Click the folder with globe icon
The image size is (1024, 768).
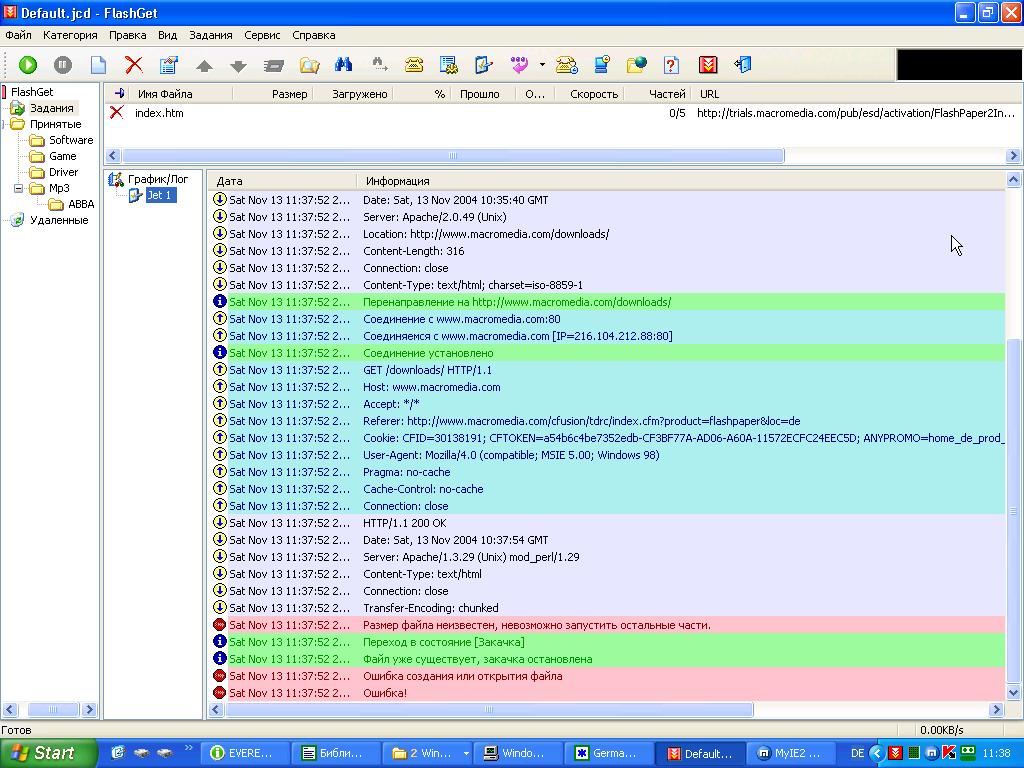click(x=637, y=65)
